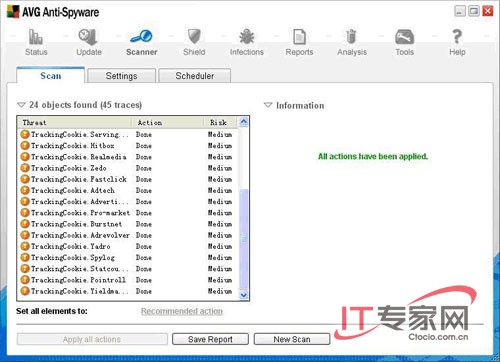Screen dimensions: 500x362
Task: Open the Status section icon
Action: 36,37
